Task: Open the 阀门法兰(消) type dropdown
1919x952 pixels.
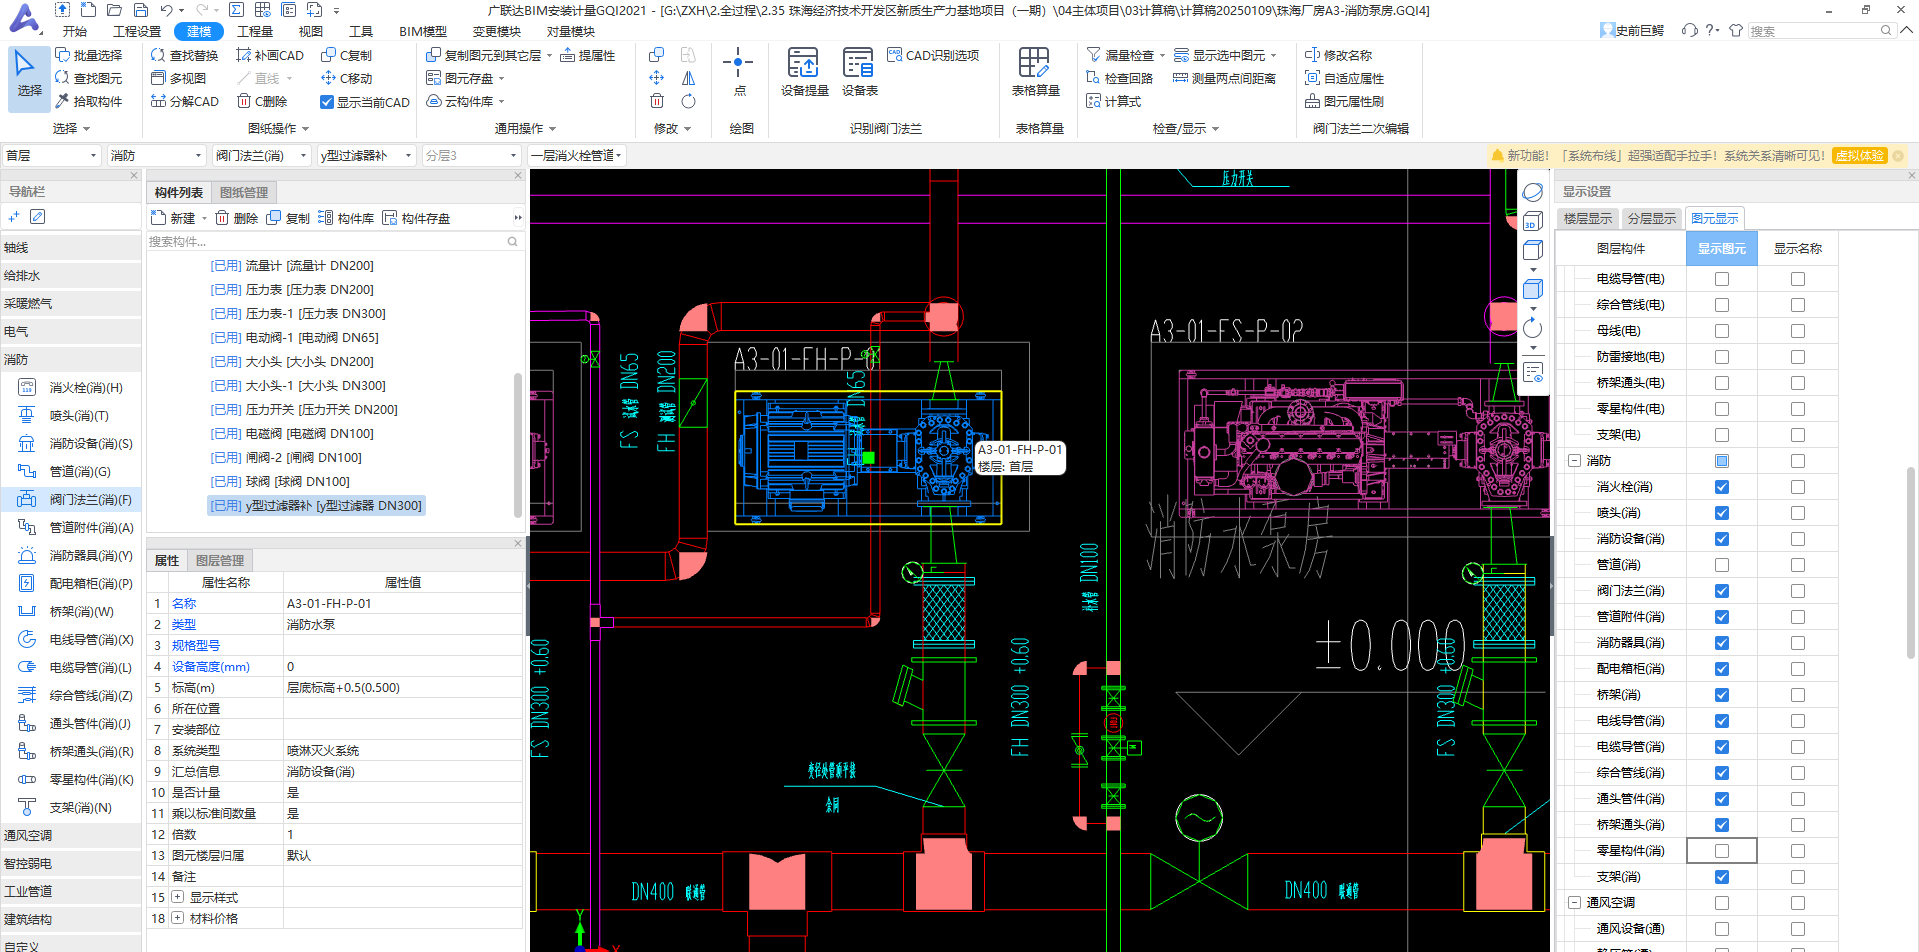Action: pyautogui.click(x=261, y=155)
